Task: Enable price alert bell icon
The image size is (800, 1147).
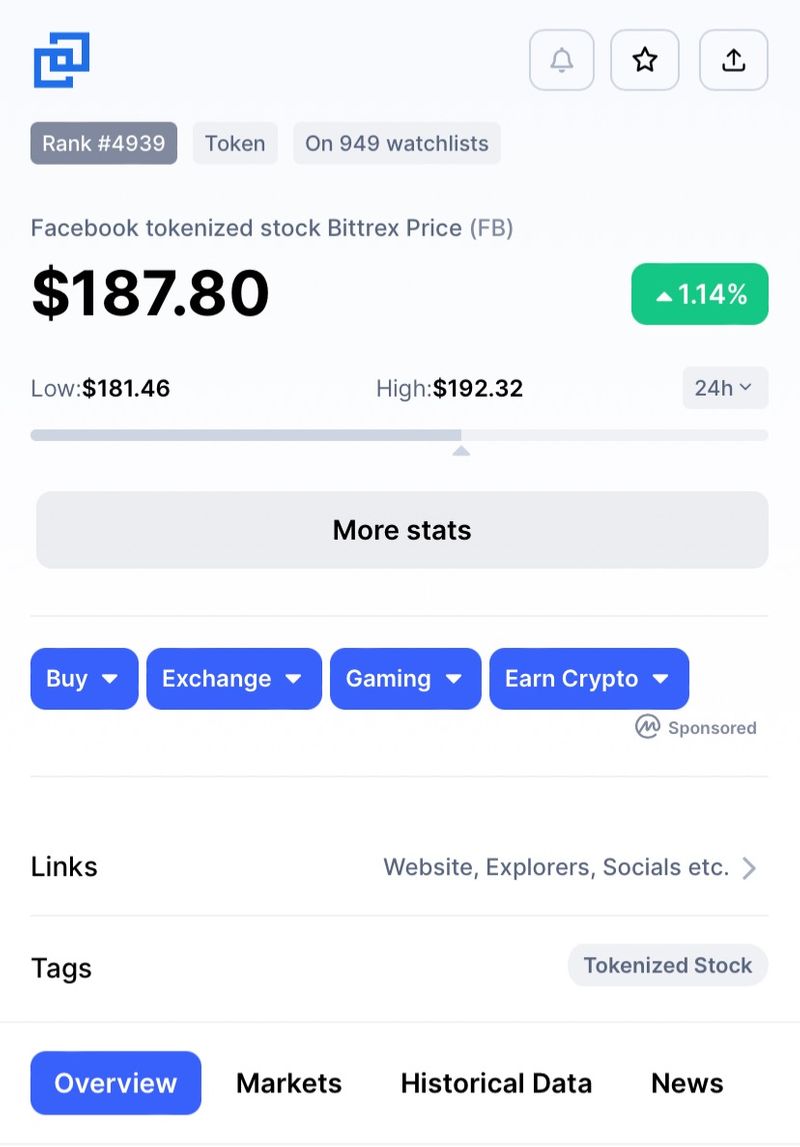Action: pyautogui.click(x=562, y=60)
